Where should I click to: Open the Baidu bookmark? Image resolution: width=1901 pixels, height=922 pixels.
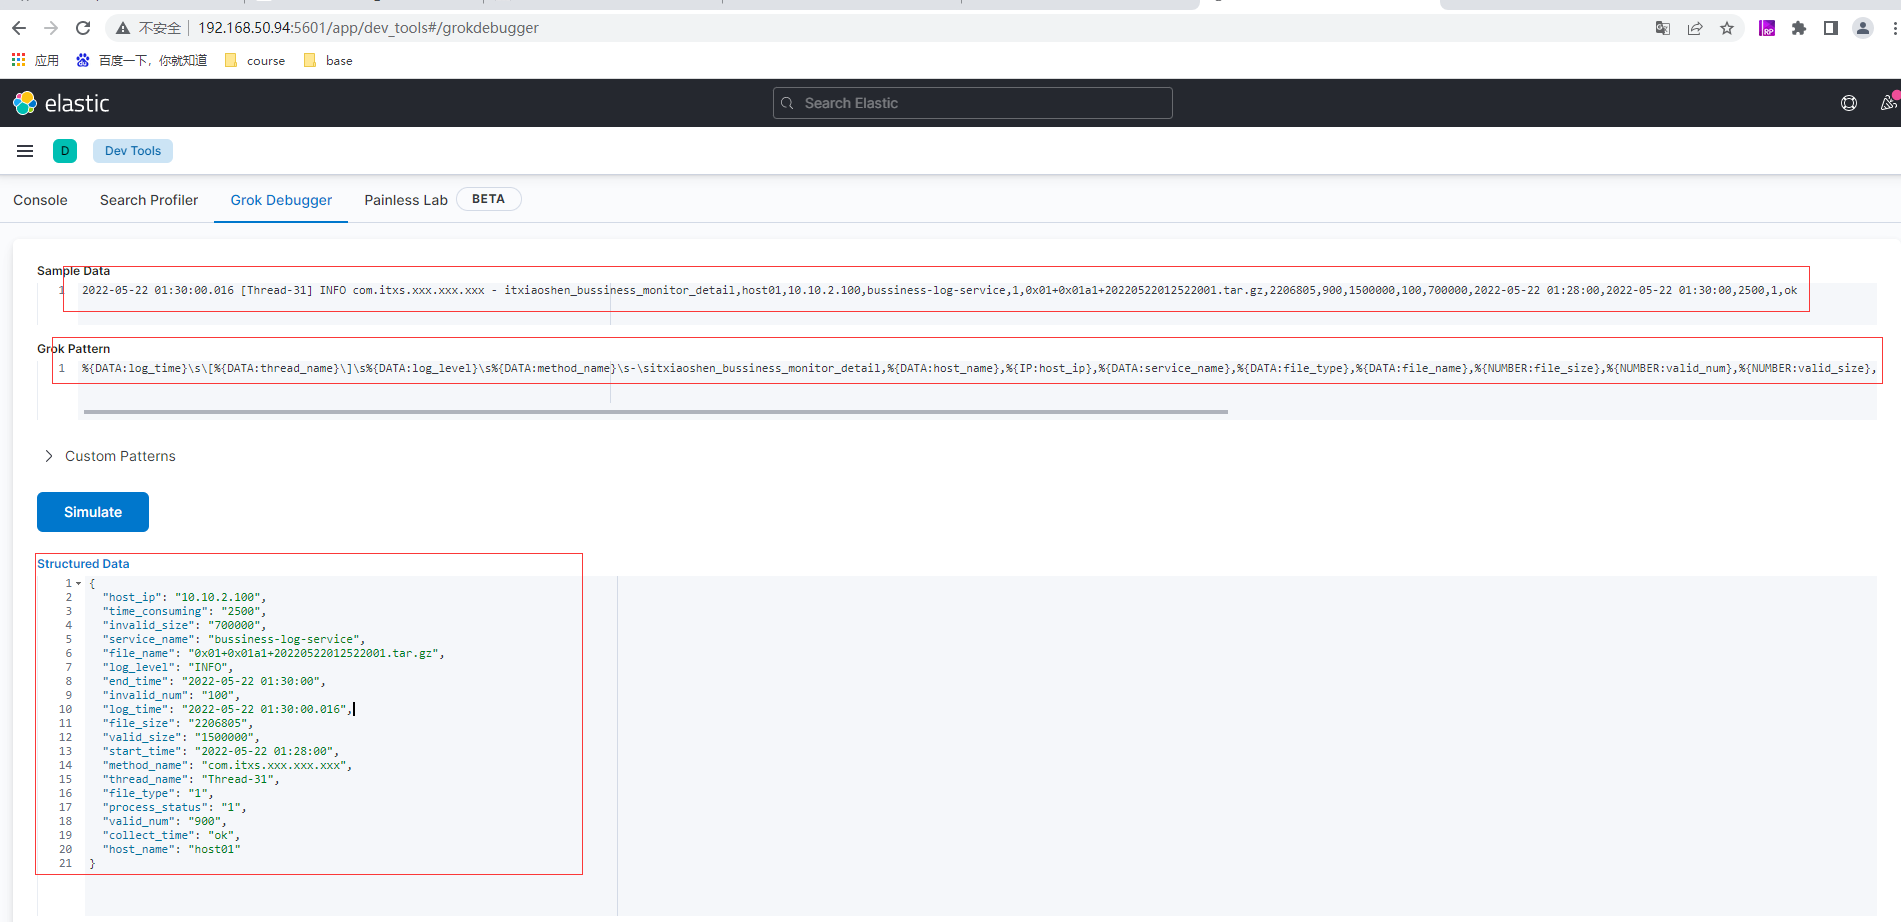[x=142, y=60]
